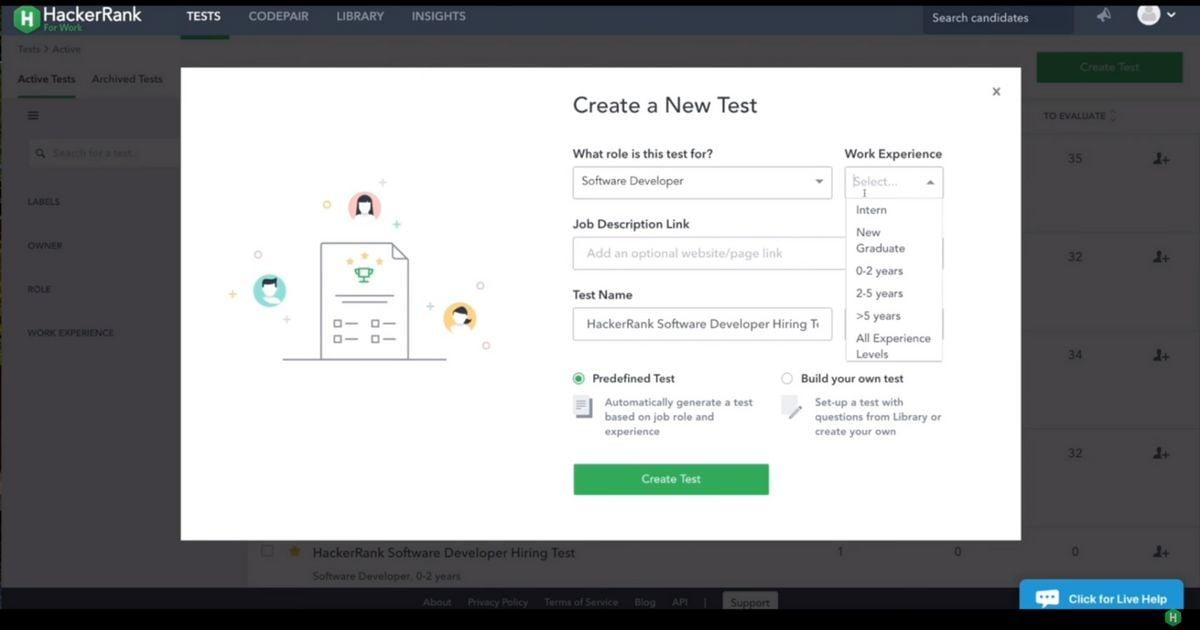Screen dimensions: 1200x630
Task: Click invite candidate icon in row 34
Action: click(1160, 355)
